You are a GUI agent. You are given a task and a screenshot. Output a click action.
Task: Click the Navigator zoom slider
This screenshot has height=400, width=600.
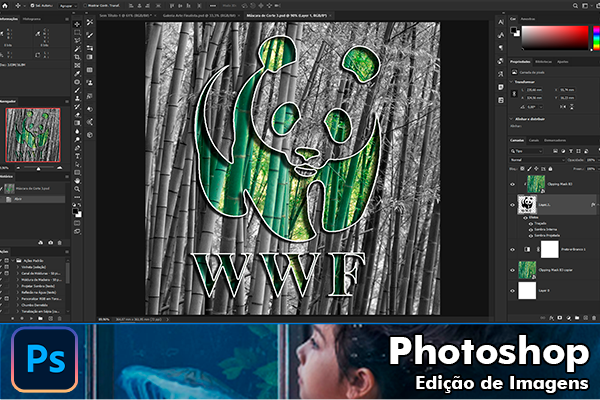38,168
